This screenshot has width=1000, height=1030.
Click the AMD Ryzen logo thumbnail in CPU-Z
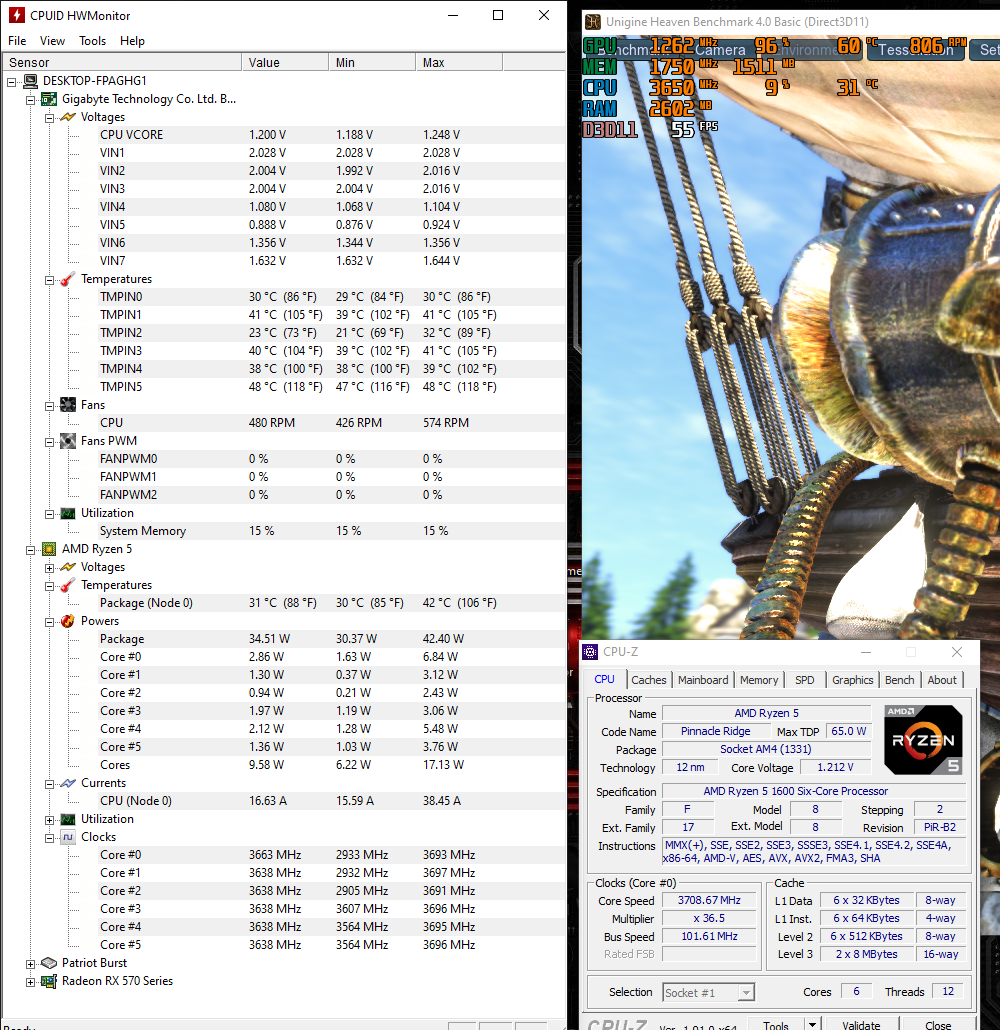tap(922, 740)
